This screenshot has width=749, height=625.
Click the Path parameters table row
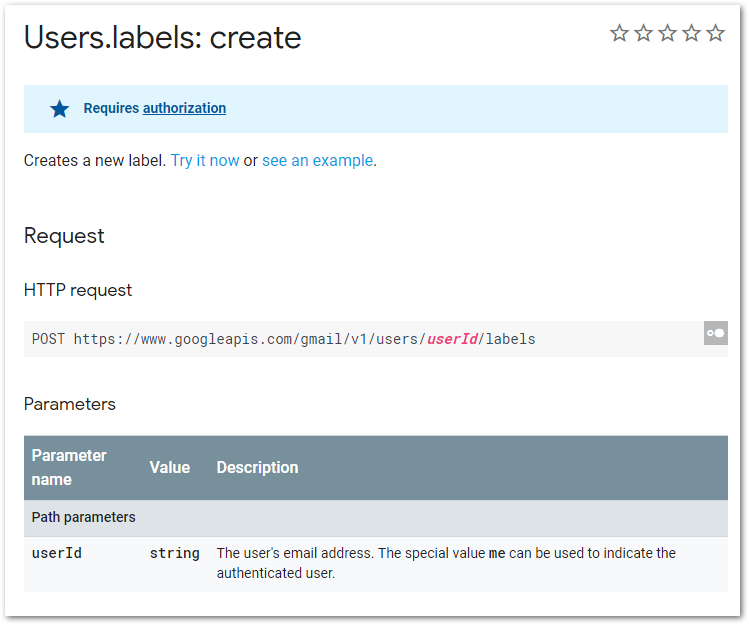point(376,517)
